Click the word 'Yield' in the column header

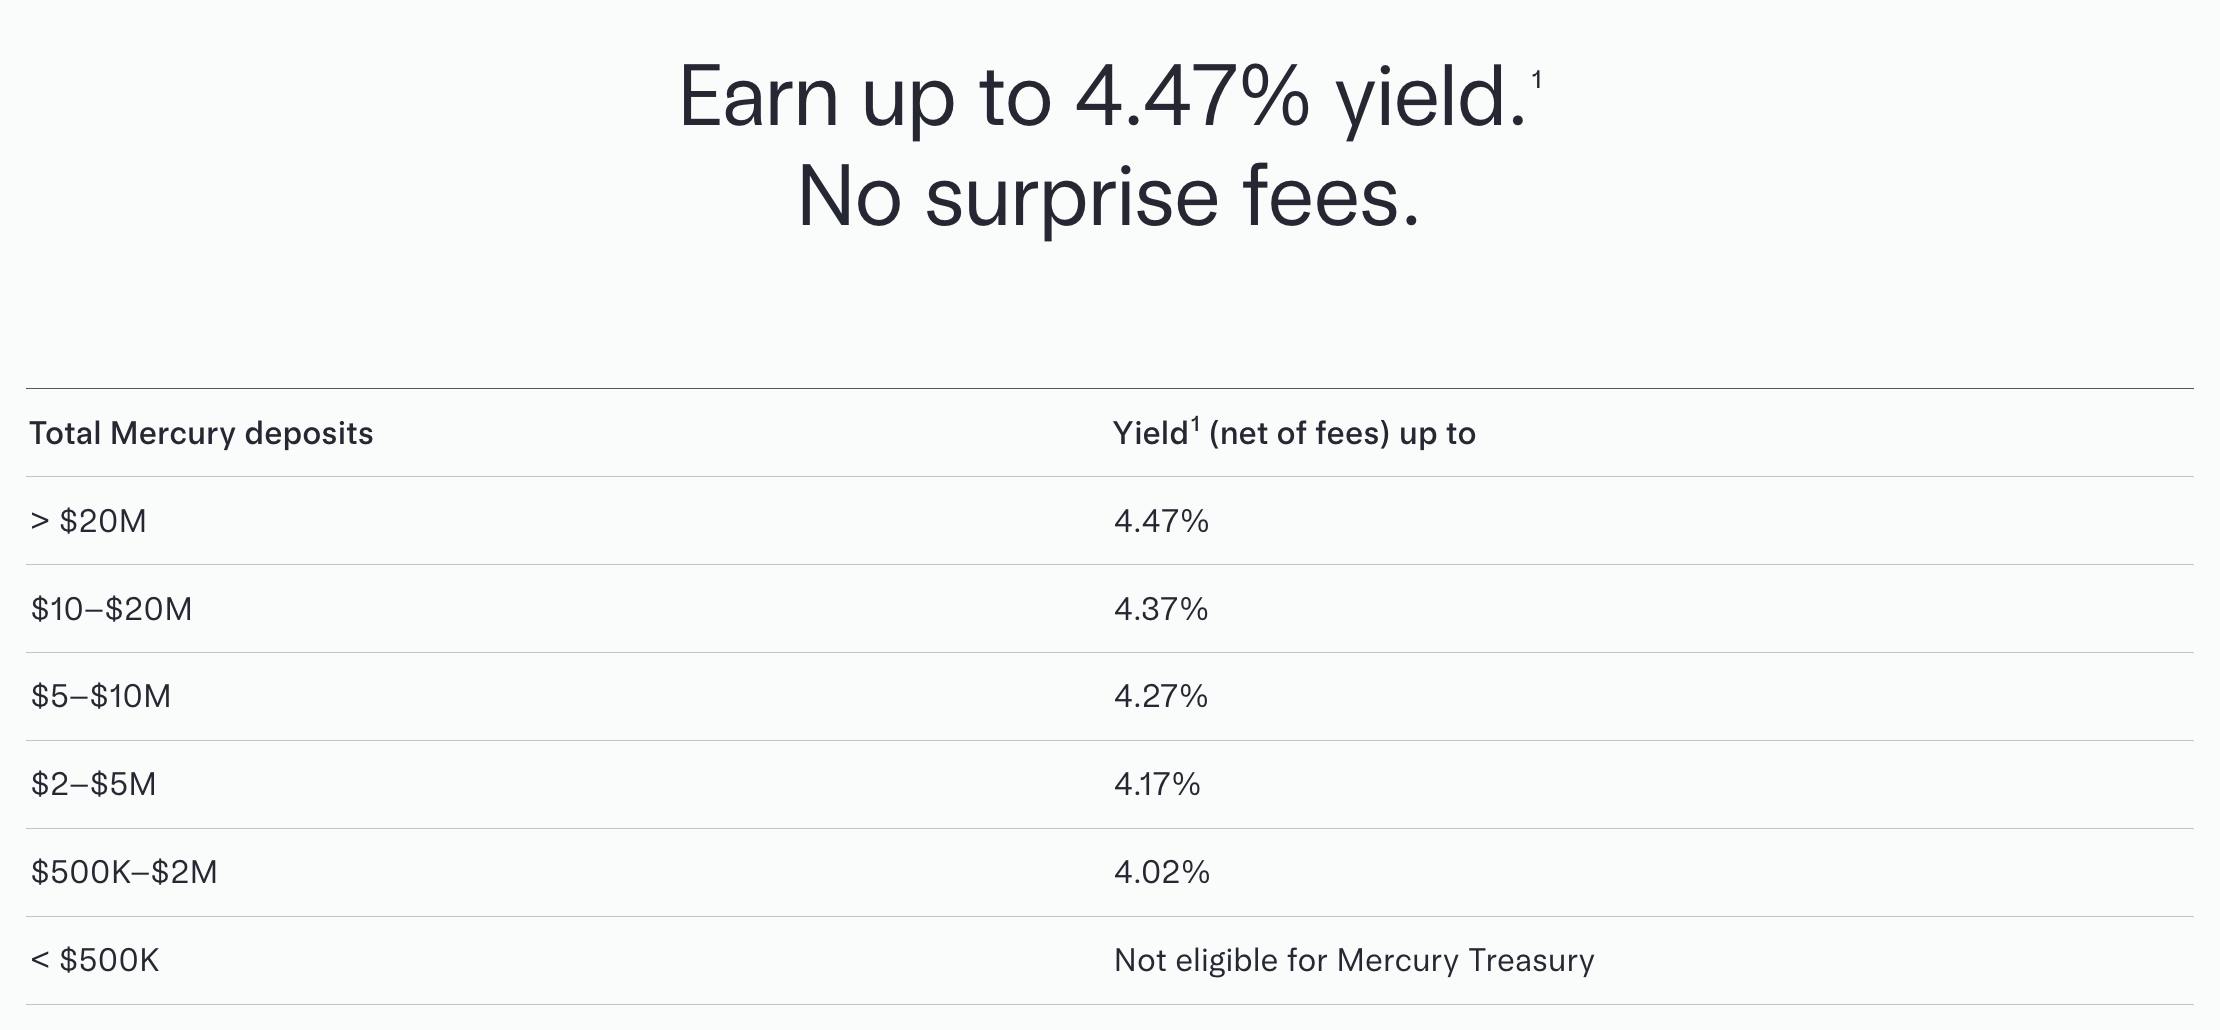tap(1150, 433)
